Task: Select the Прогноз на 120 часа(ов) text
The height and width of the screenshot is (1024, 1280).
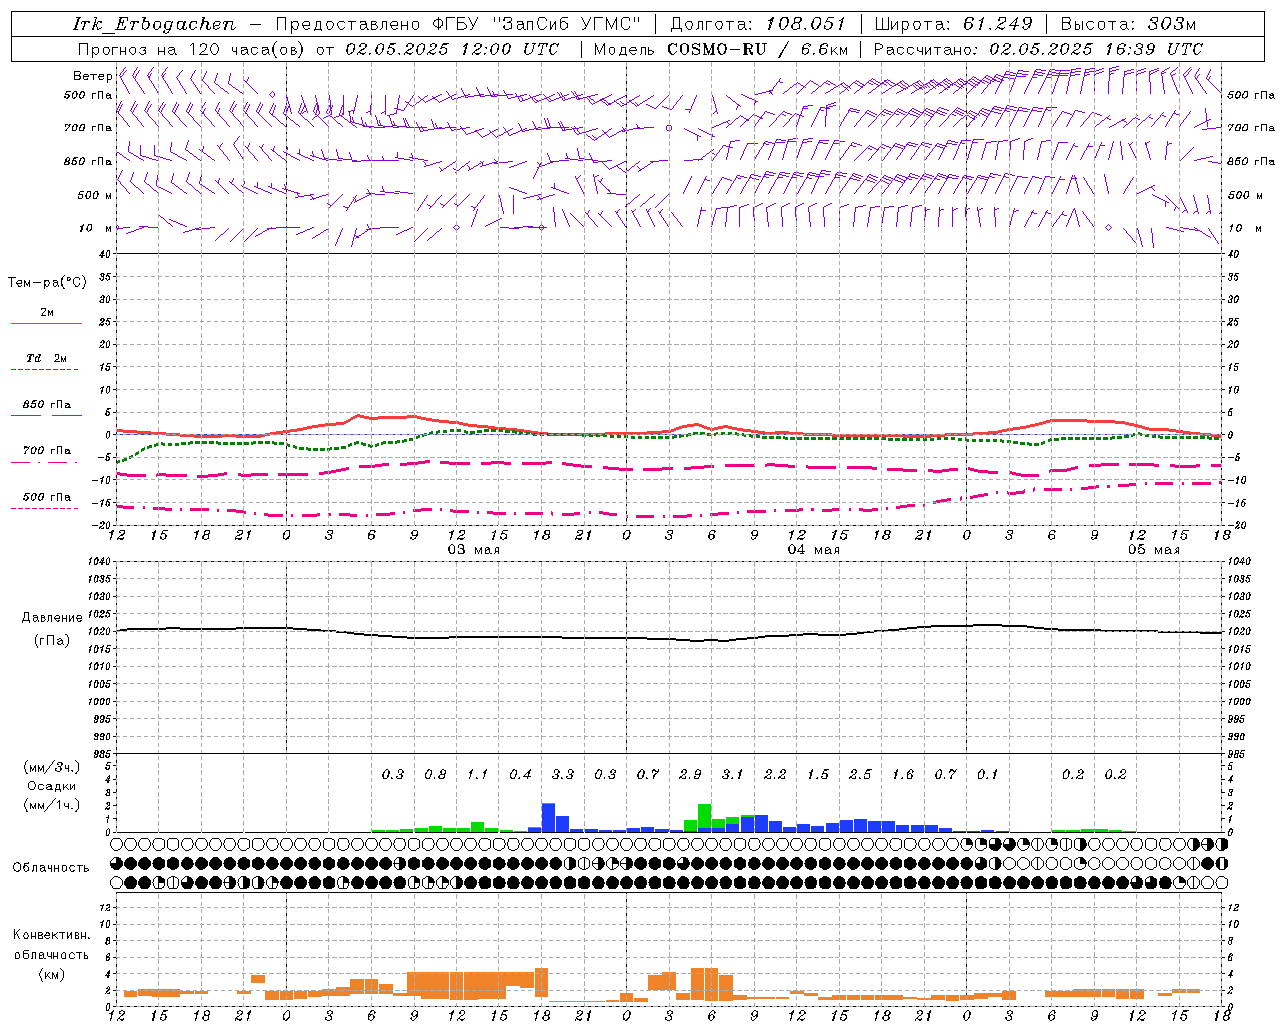Action: 192,49
